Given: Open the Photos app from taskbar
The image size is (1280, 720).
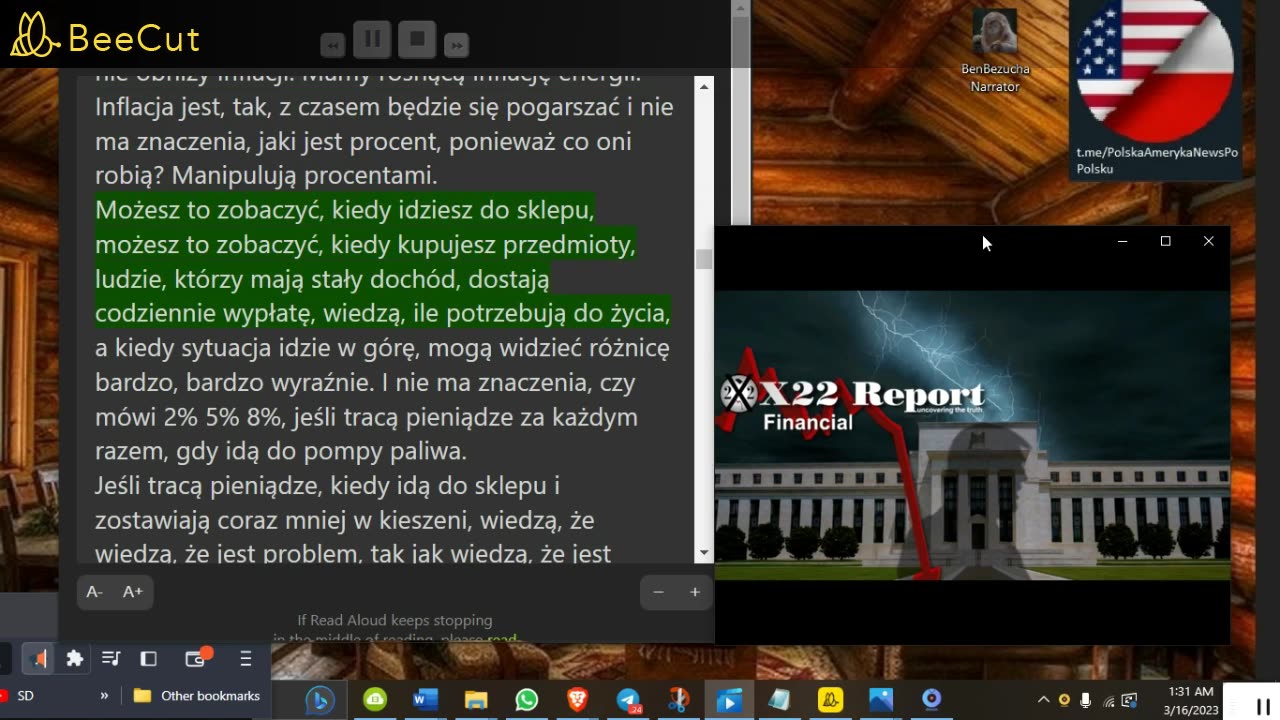Looking at the screenshot, I should [881, 700].
